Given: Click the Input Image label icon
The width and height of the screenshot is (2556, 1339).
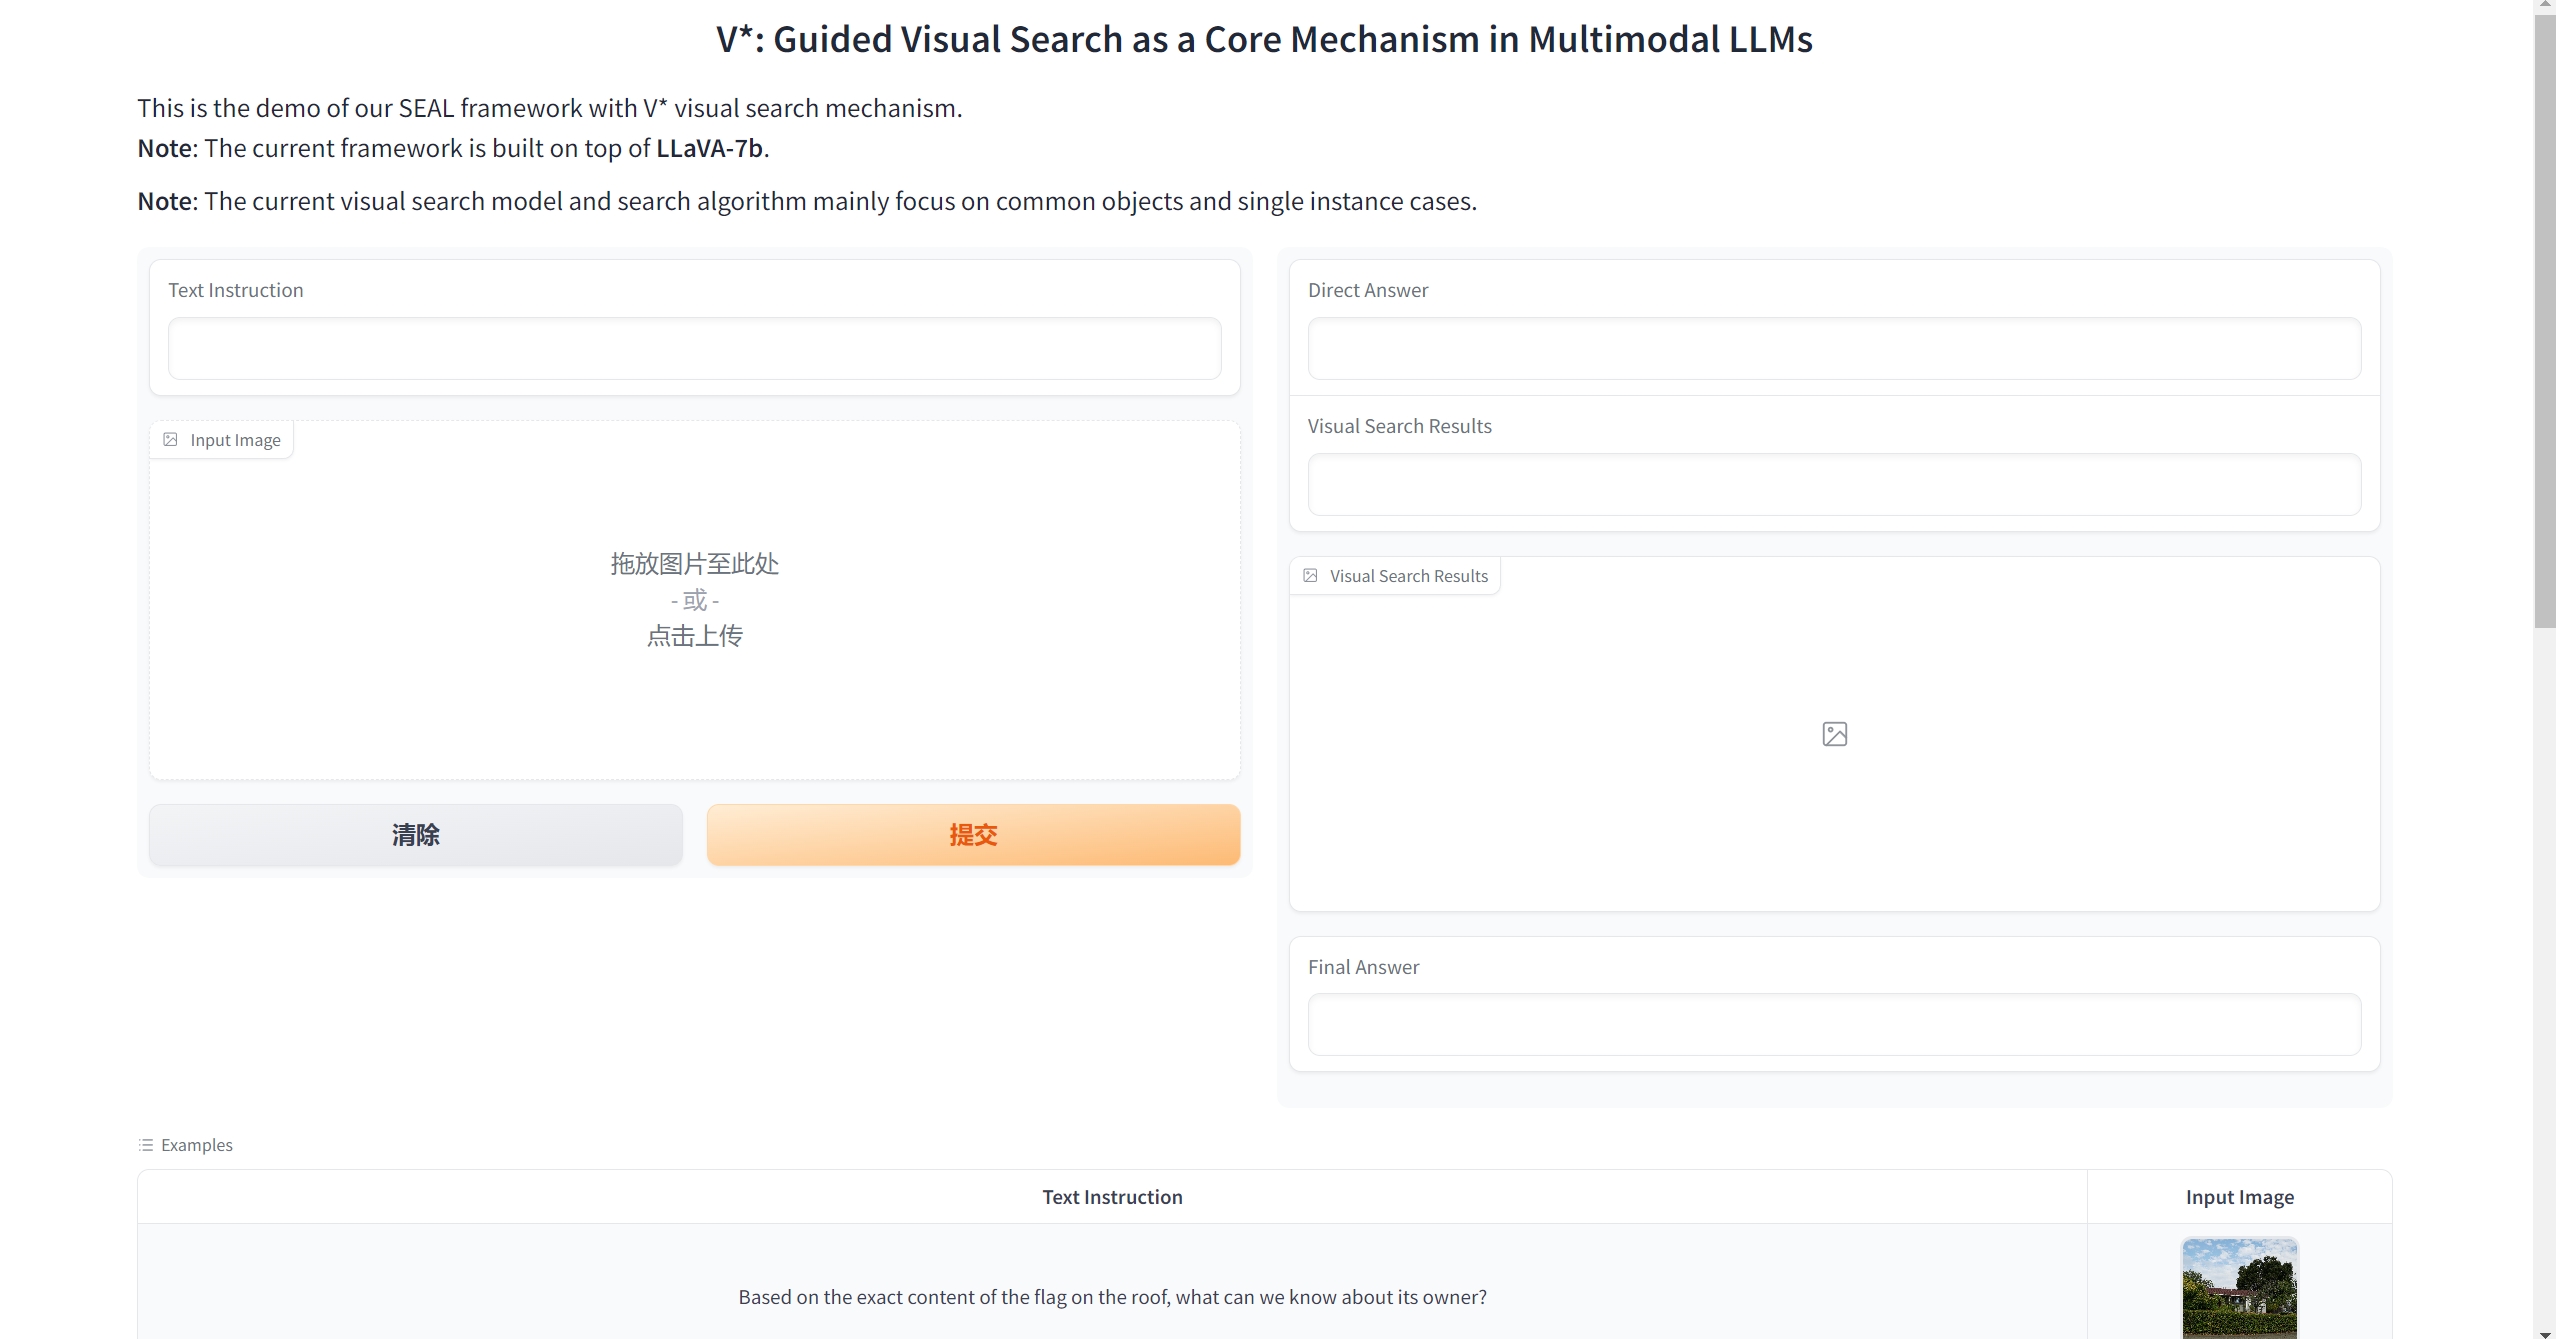Looking at the screenshot, I should click(171, 440).
